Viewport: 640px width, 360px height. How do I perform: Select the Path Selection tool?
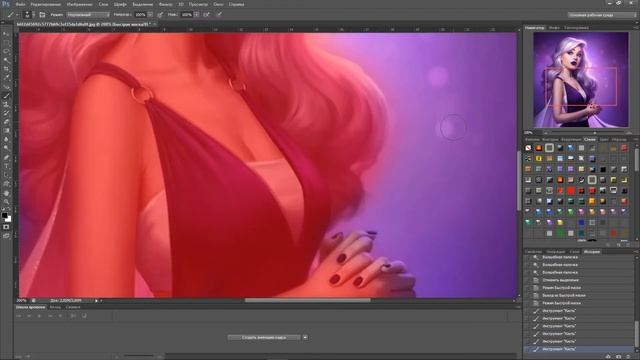(6, 175)
